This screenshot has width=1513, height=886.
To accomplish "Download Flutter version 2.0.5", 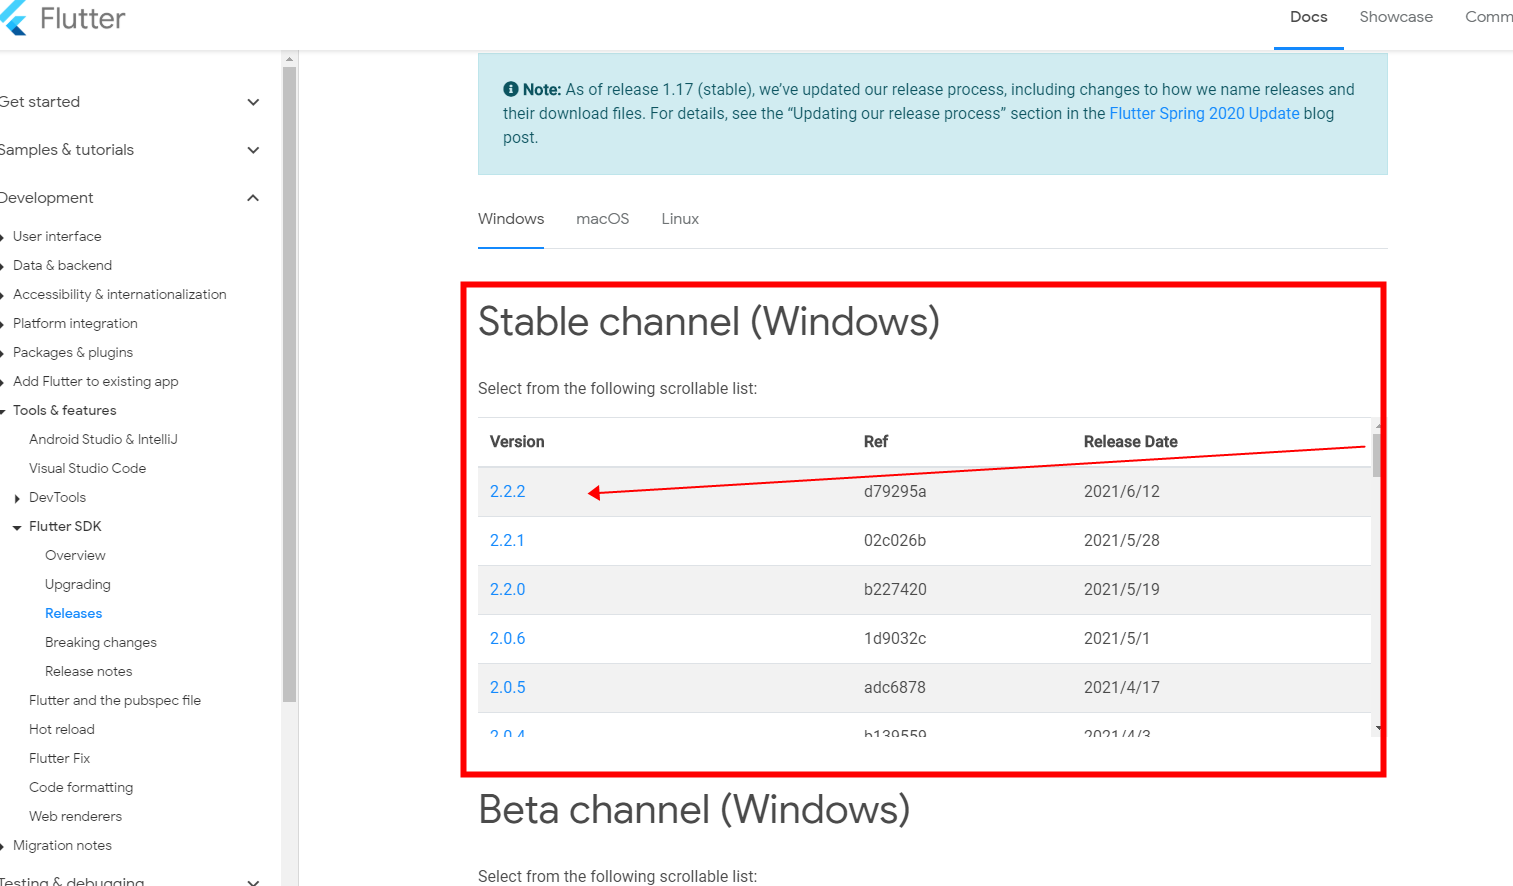I will pos(507,688).
